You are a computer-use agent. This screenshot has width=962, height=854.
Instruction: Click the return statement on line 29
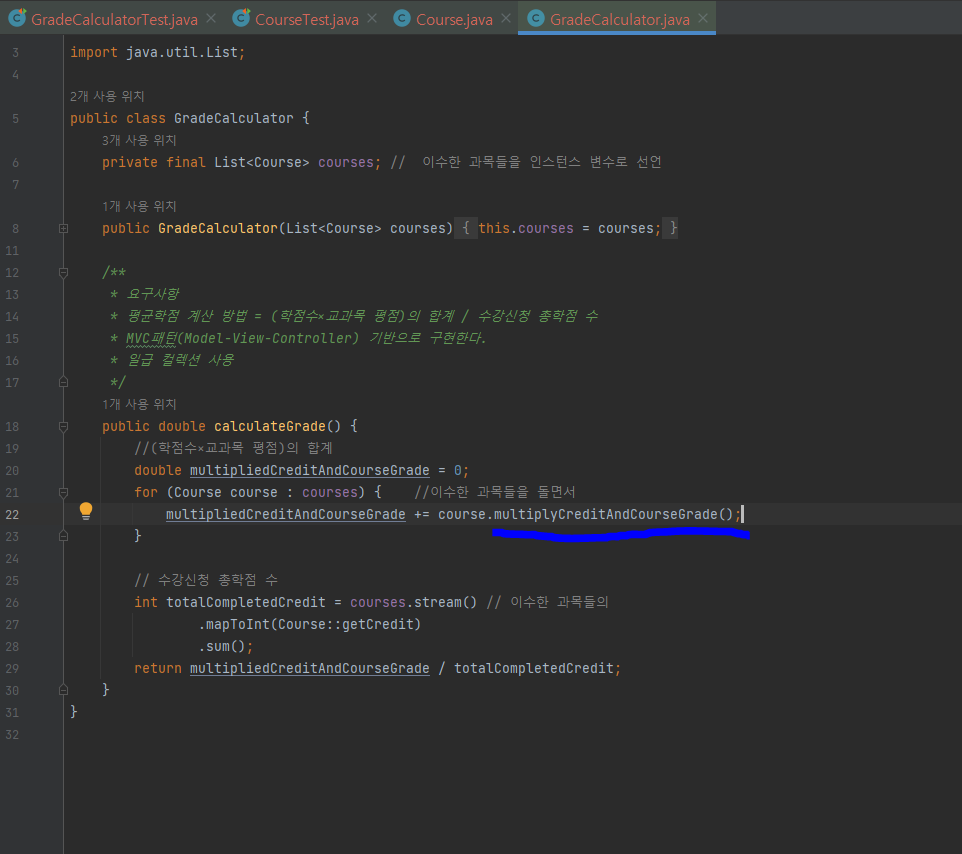tap(378, 669)
